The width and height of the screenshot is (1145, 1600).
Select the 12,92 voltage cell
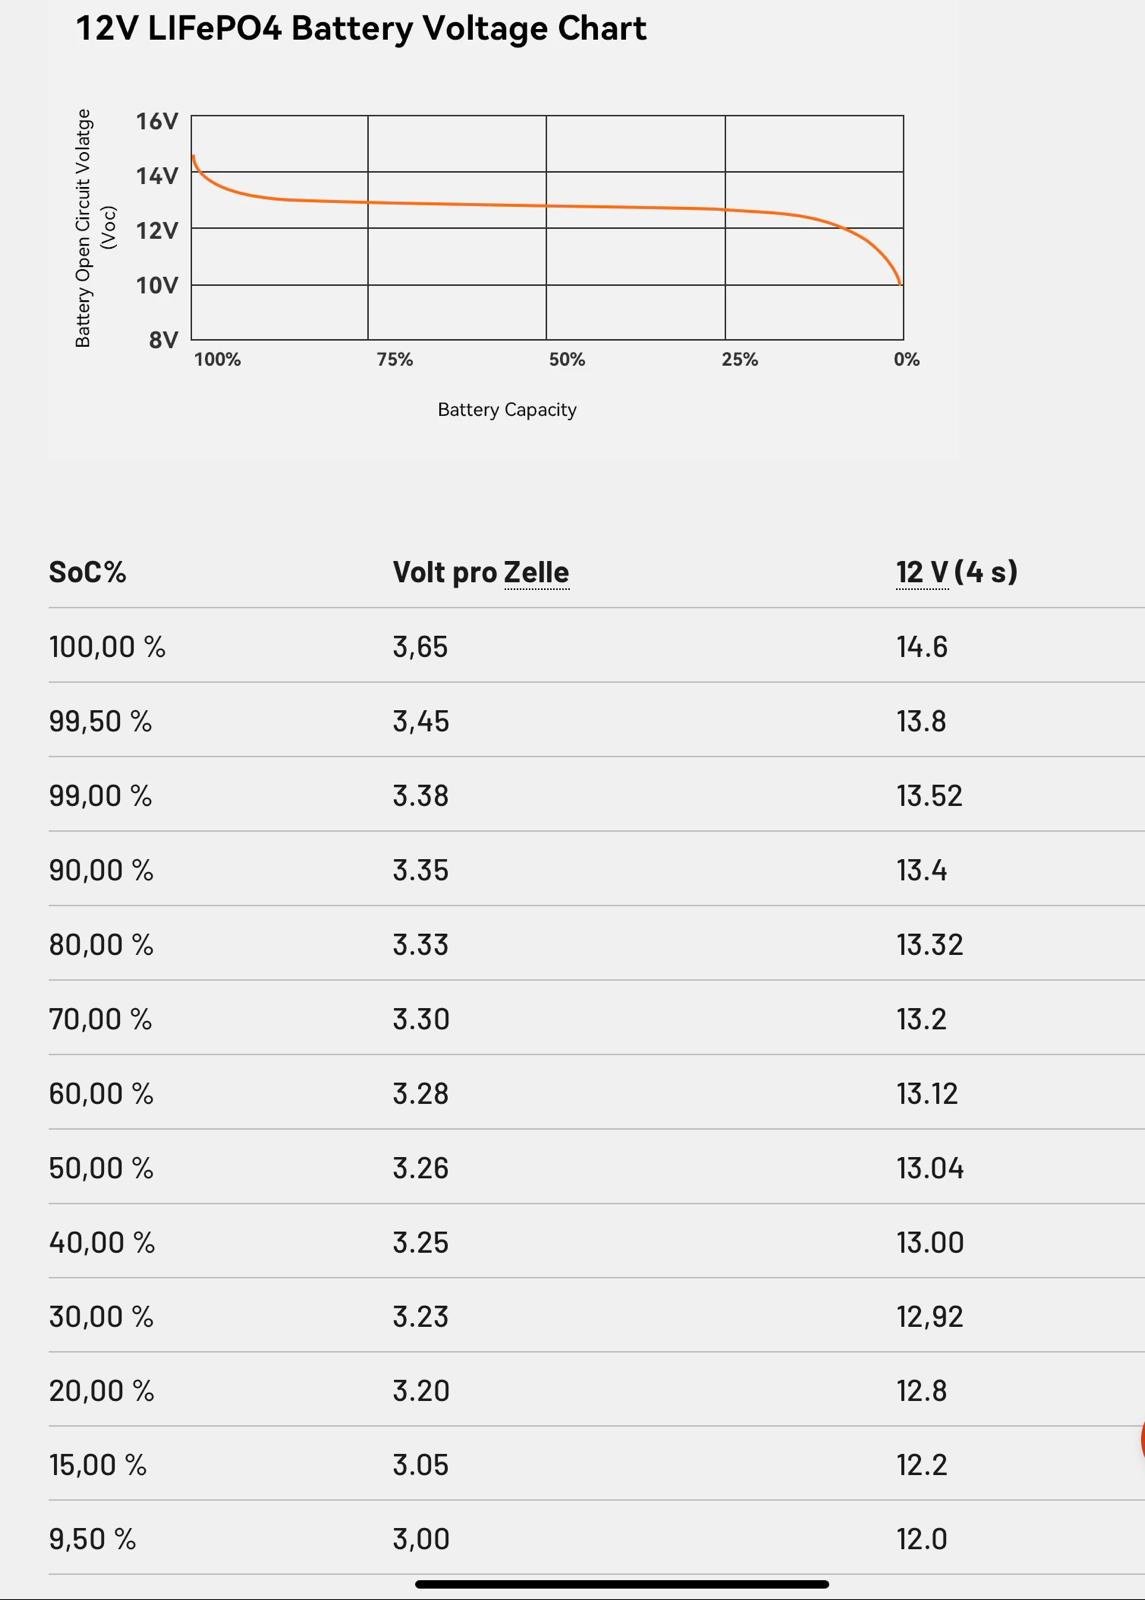(x=929, y=1317)
